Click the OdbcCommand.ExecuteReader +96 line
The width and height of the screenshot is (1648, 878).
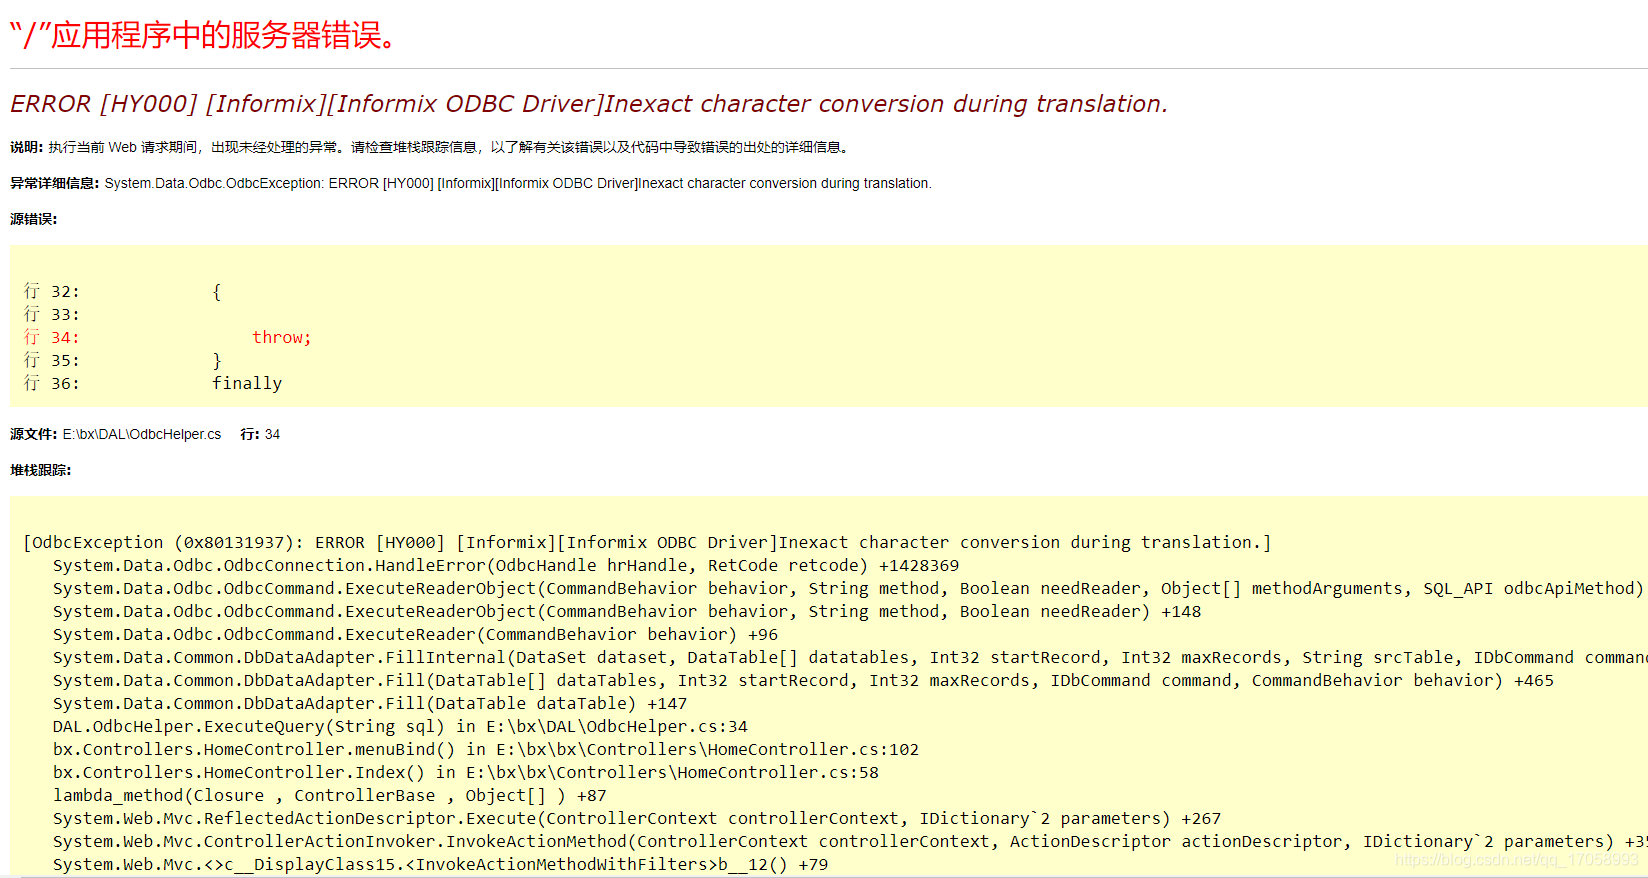415,635
